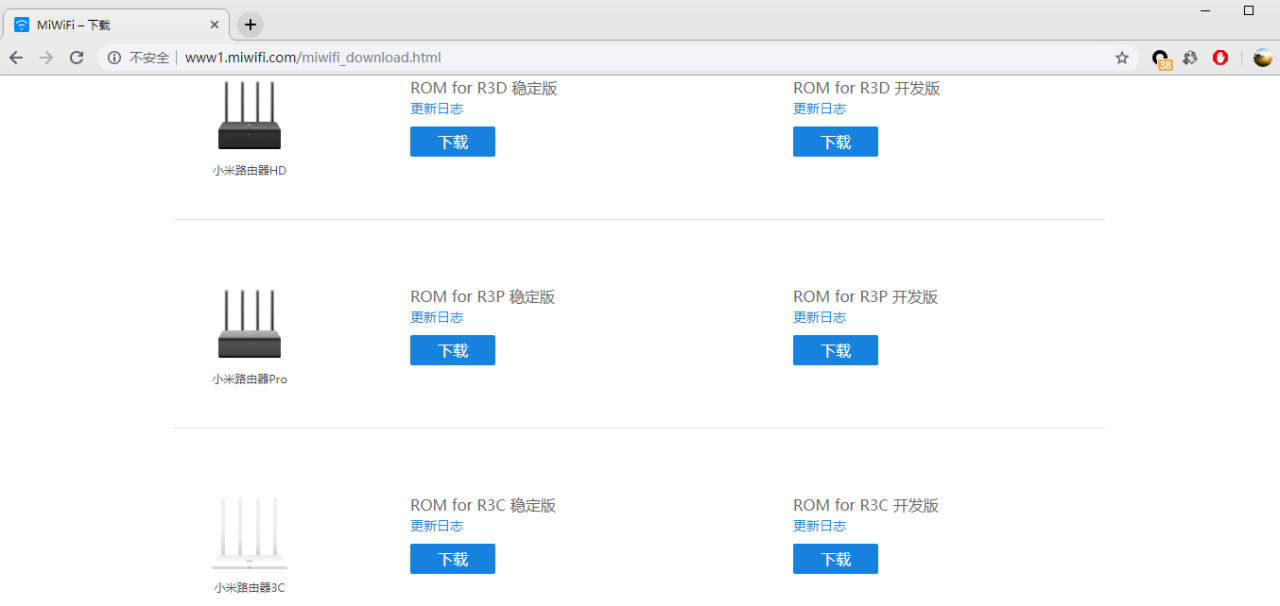The height and width of the screenshot is (606, 1280).
Task: Bookmark this page with the star icon
Action: tap(1122, 58)
